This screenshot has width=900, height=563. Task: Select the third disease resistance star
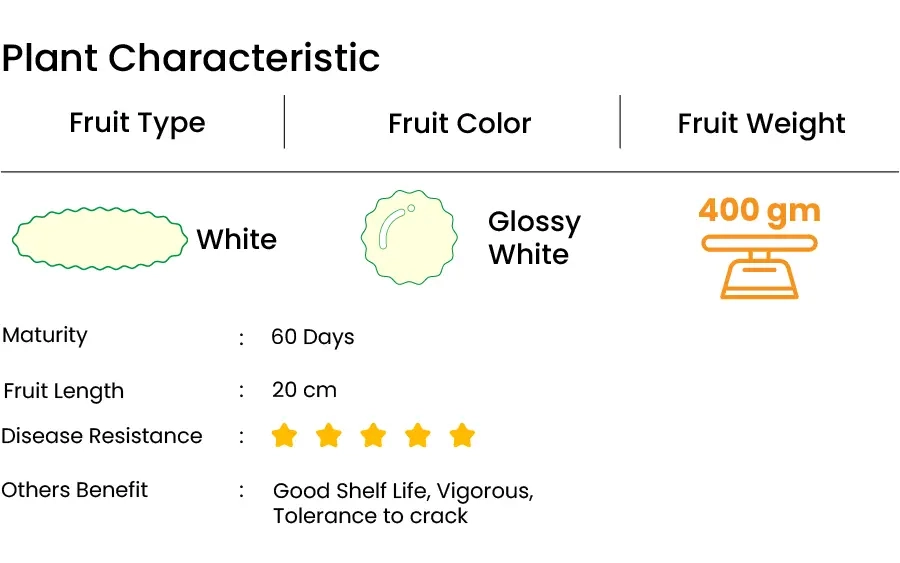373,436
